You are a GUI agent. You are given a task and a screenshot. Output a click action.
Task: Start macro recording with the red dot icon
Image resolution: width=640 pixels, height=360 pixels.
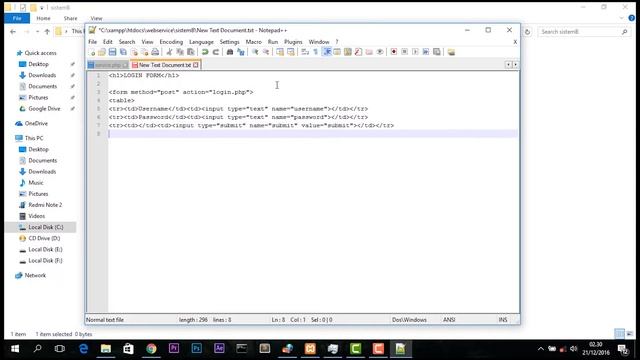click(394, 52)
